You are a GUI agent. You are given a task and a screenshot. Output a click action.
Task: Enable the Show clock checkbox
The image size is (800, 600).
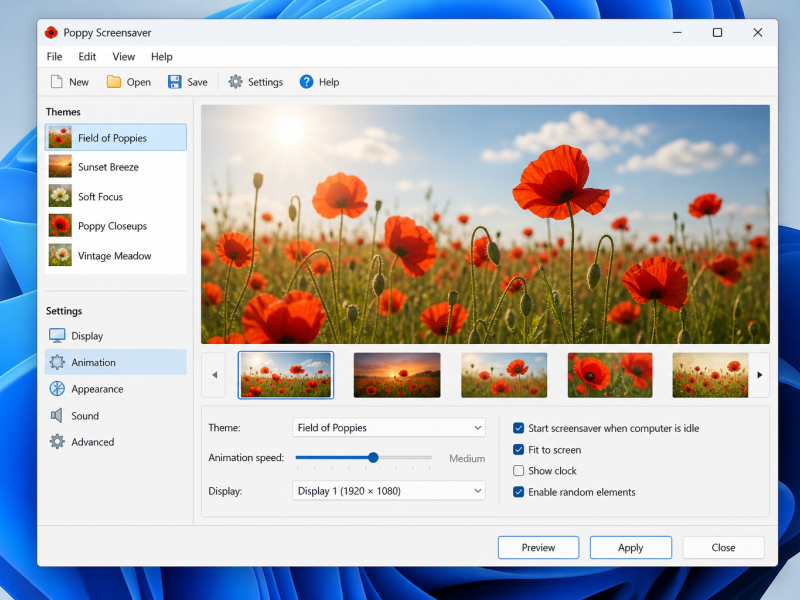518,470
